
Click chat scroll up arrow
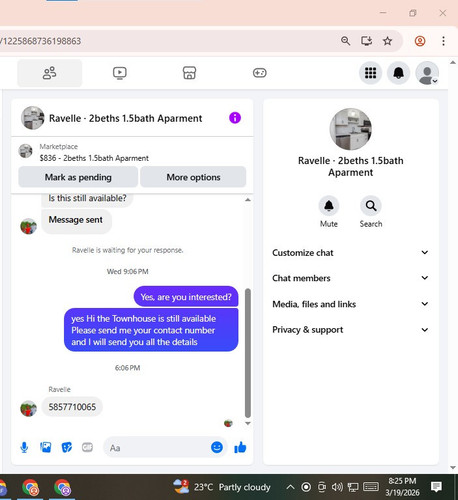click(x=248, y=200)
